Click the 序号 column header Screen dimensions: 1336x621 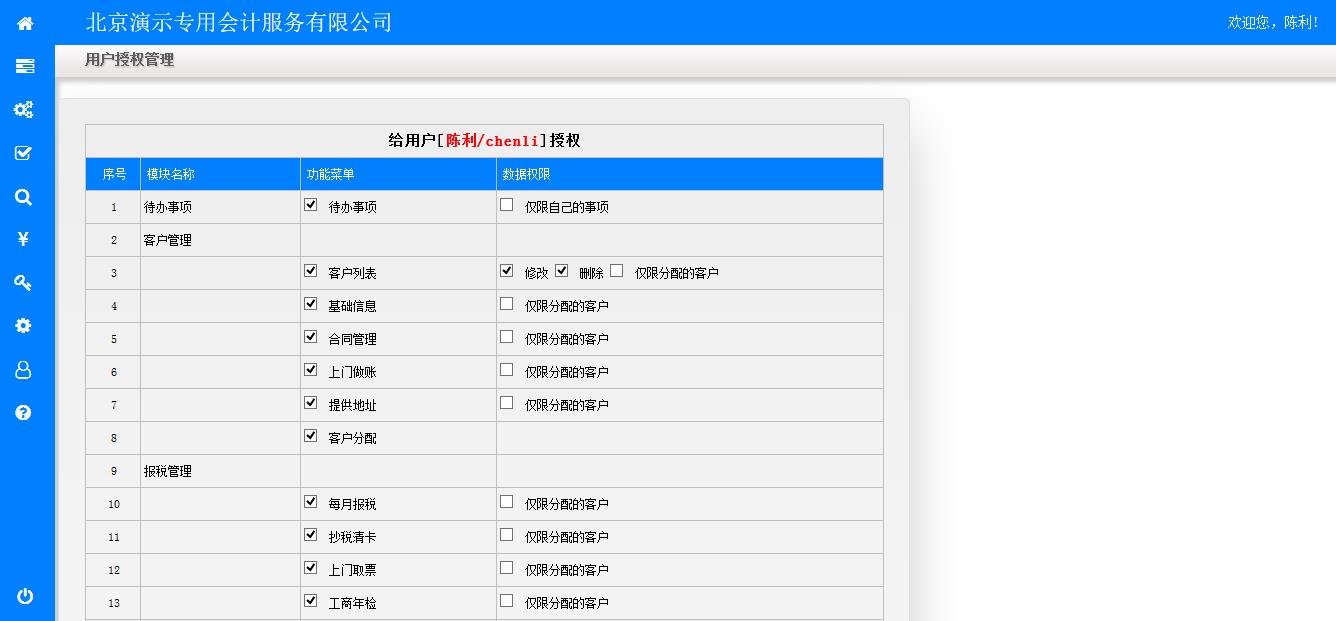(x=113, y=174)
